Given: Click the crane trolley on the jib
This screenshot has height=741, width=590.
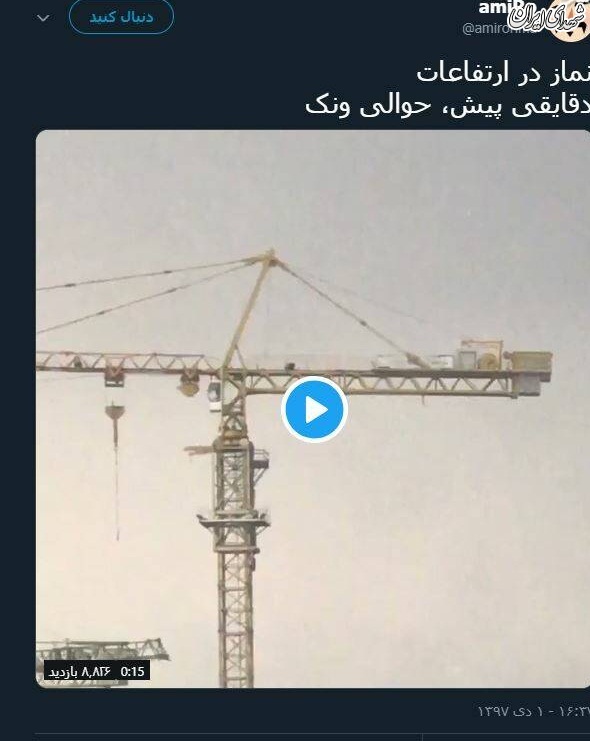Looking at the screenshot, I should tap(114, 376).
